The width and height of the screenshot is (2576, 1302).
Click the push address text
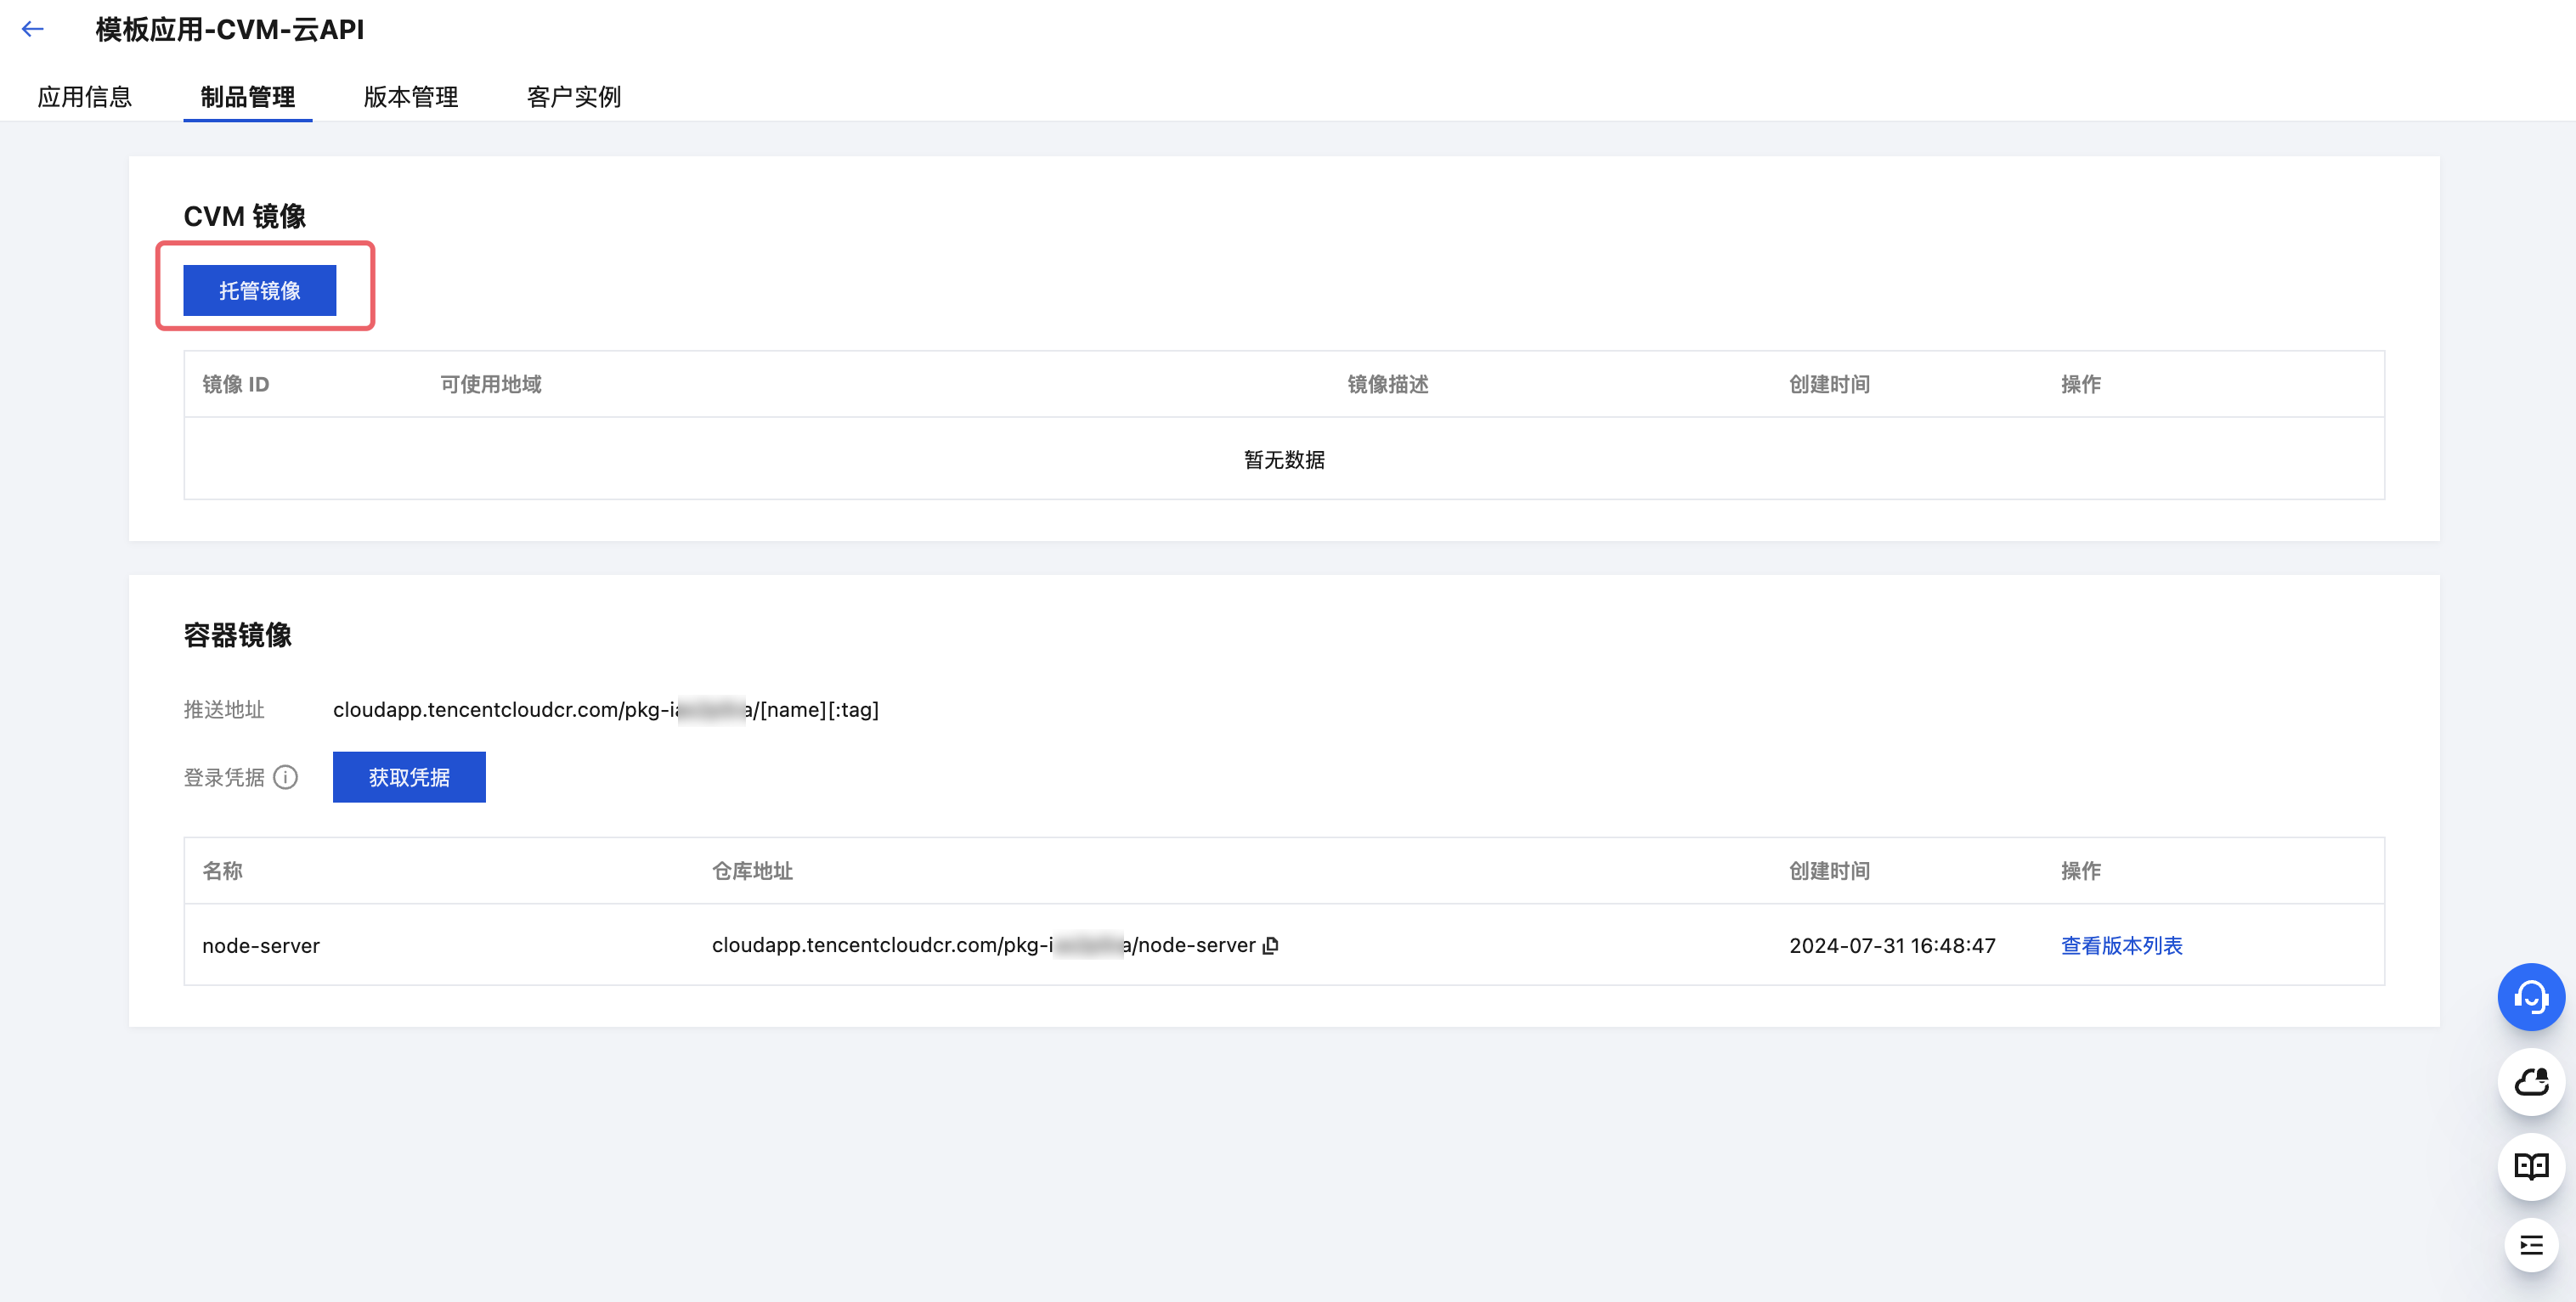(605, 709)
